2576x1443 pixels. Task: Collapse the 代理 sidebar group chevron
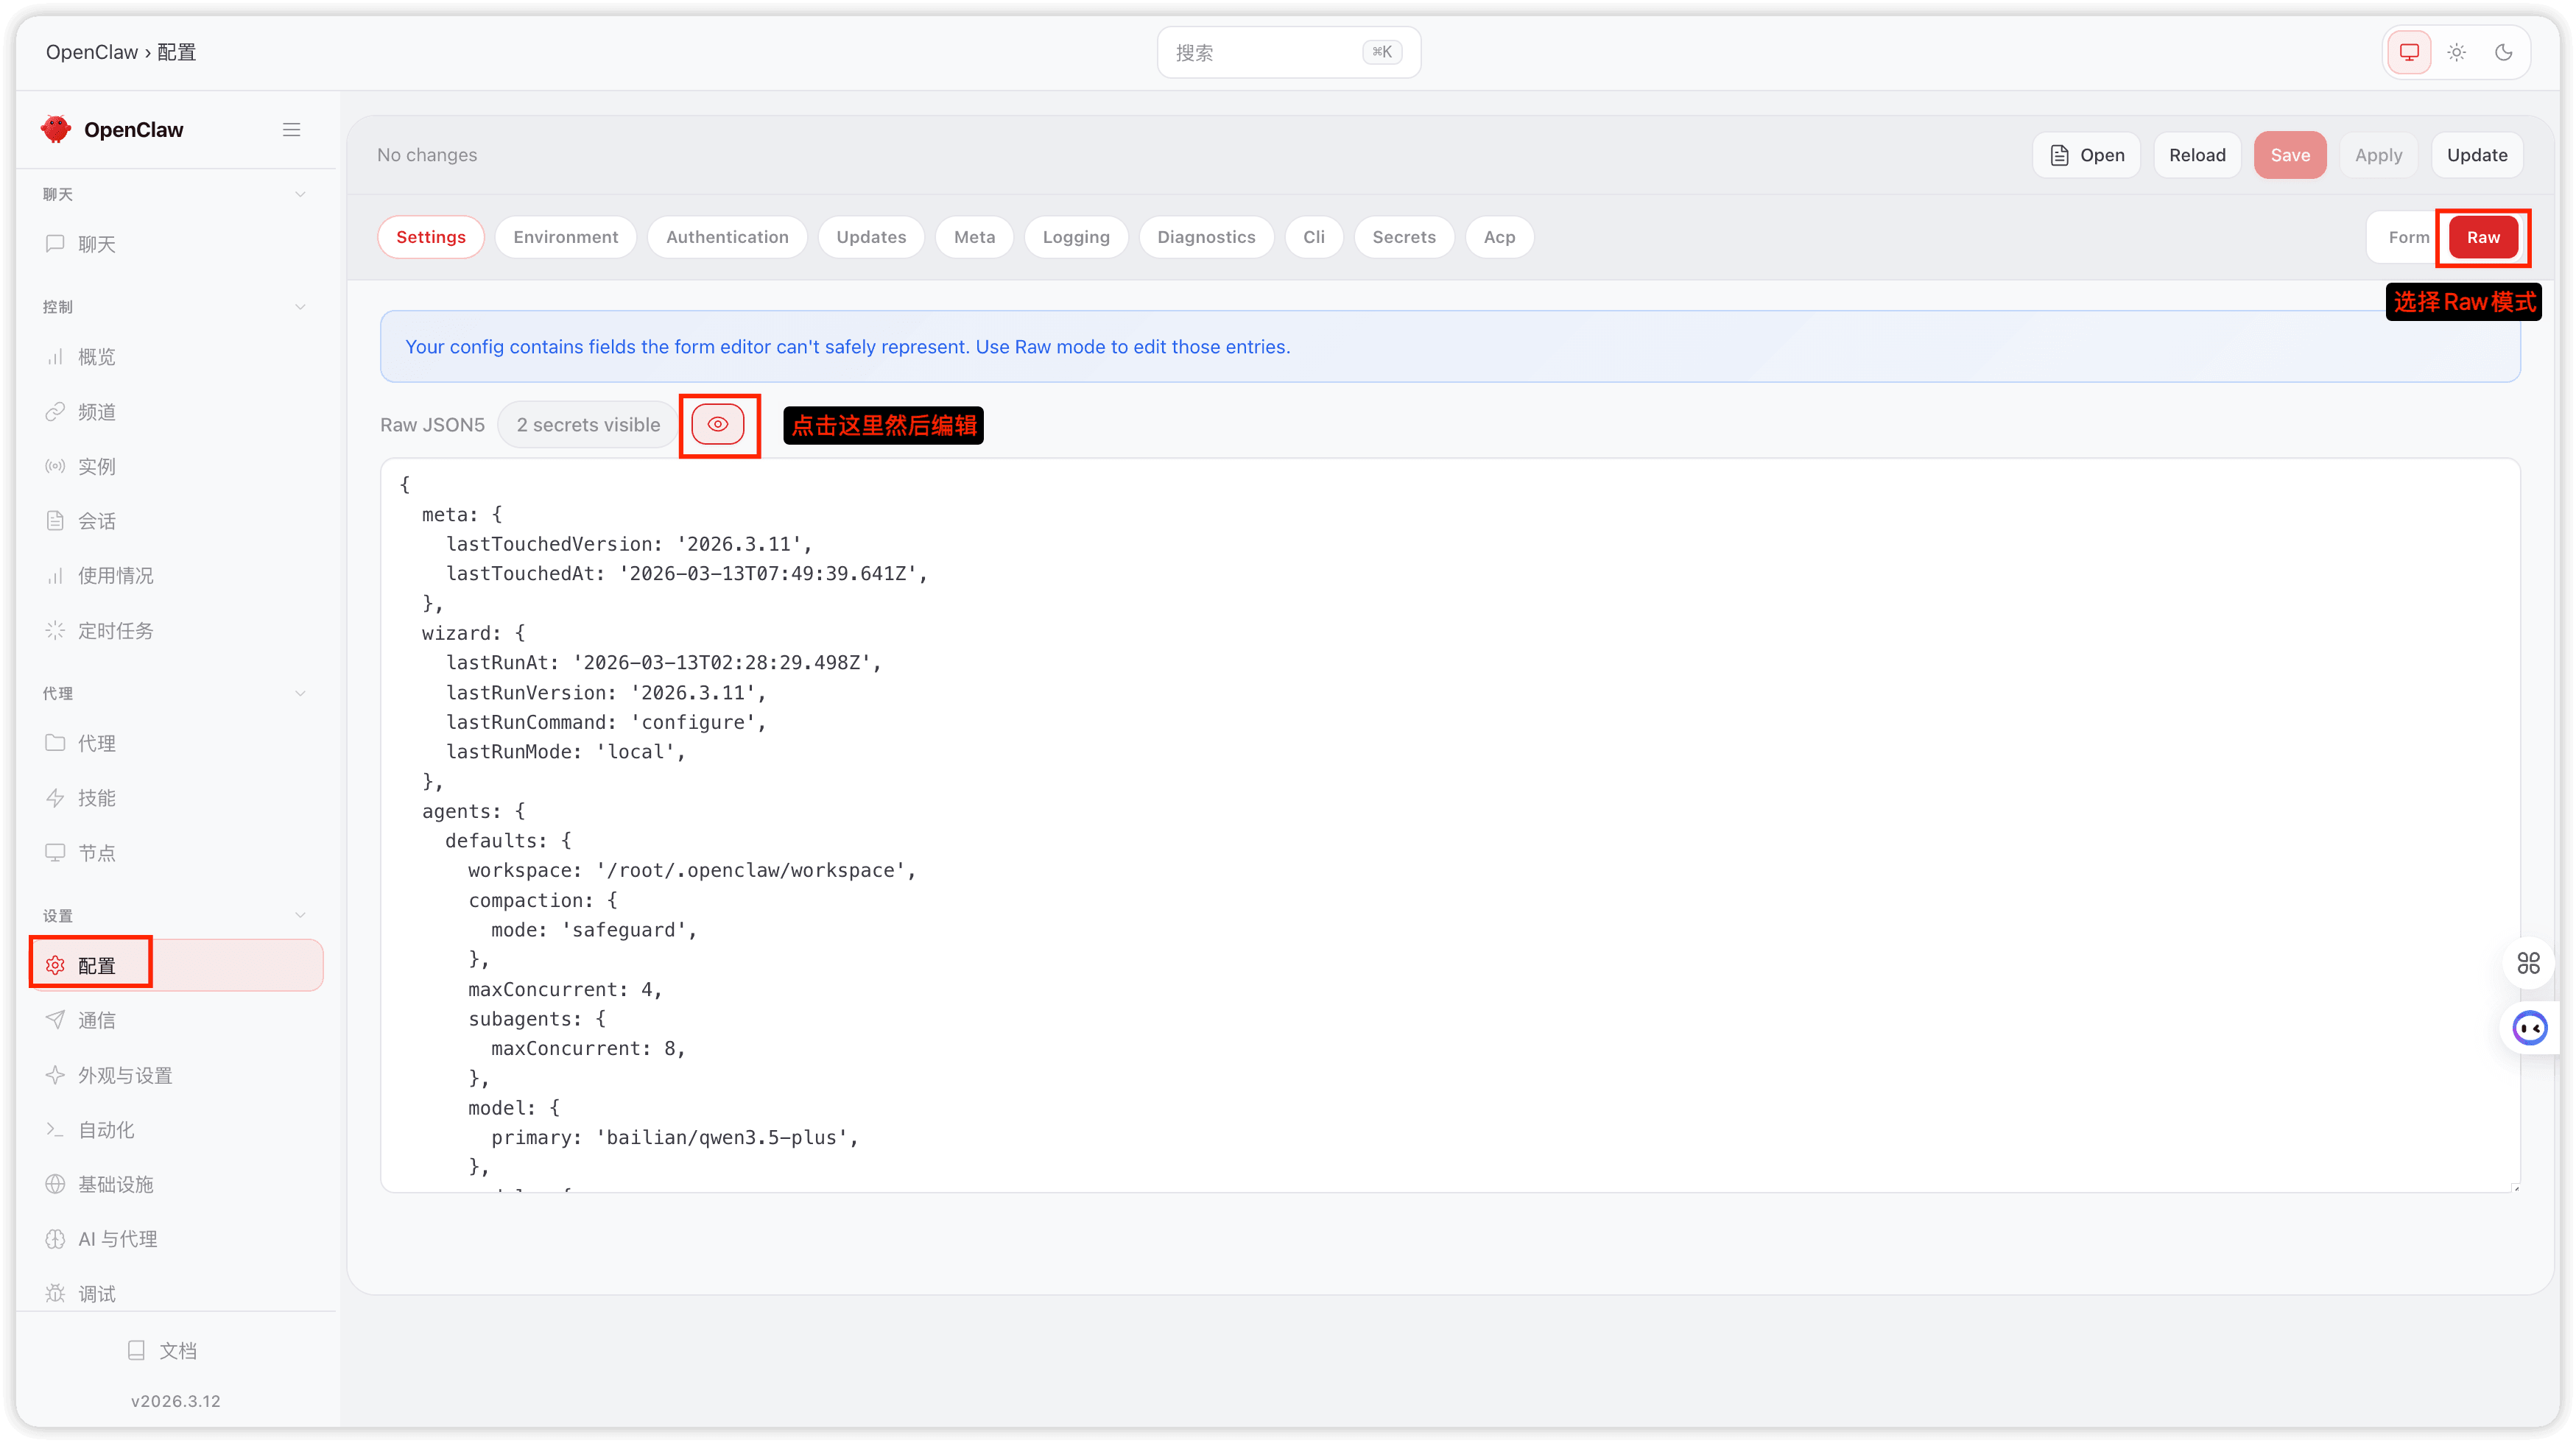(299, 693)
